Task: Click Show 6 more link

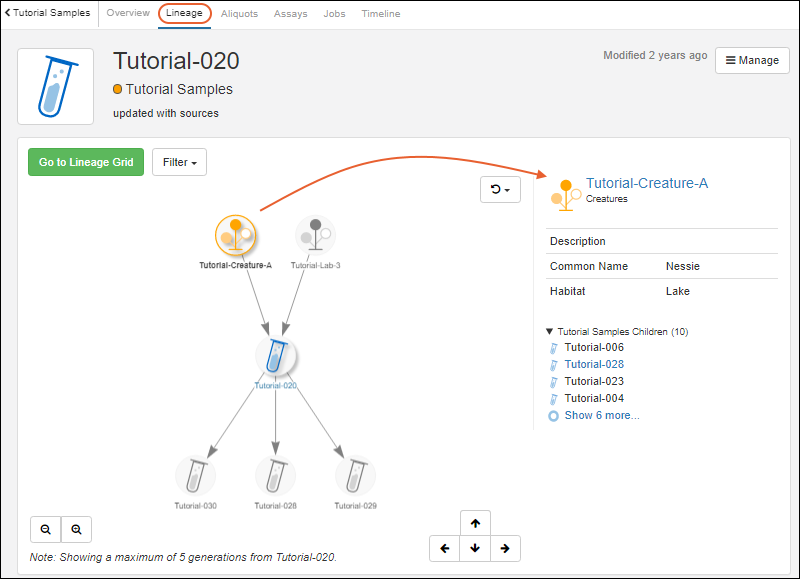Action: coord(601,415)
